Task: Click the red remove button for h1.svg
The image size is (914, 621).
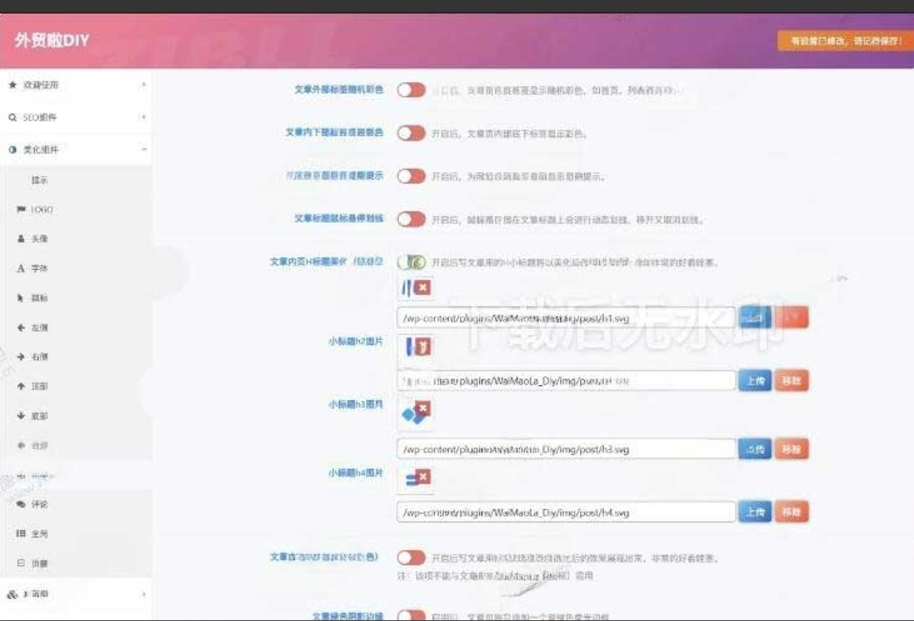Action: pos(792,318)
